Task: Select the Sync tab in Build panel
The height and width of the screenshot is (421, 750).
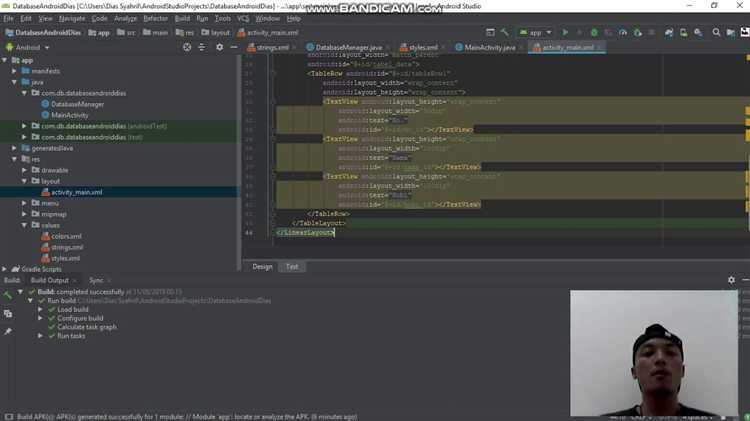Action: (x=96, y=280)
